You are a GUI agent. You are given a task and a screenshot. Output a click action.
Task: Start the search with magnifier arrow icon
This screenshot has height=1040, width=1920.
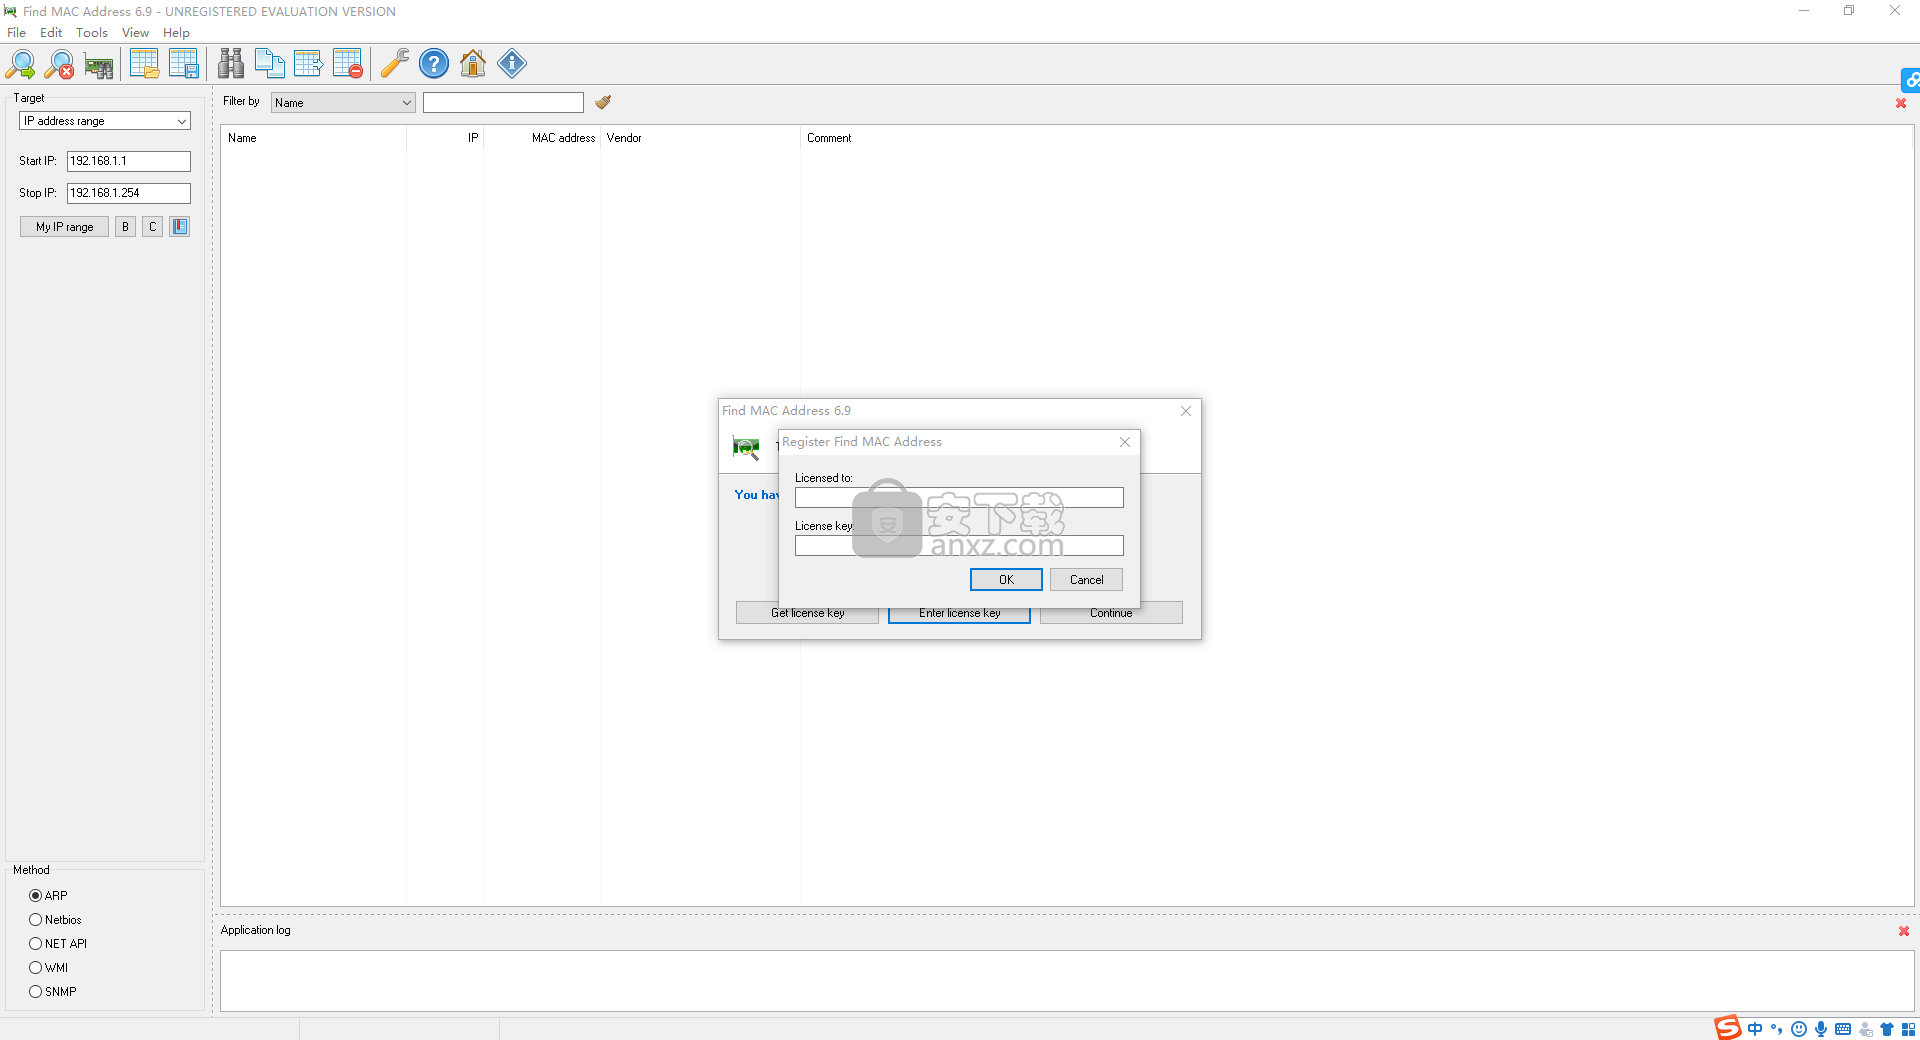(20, 64)
